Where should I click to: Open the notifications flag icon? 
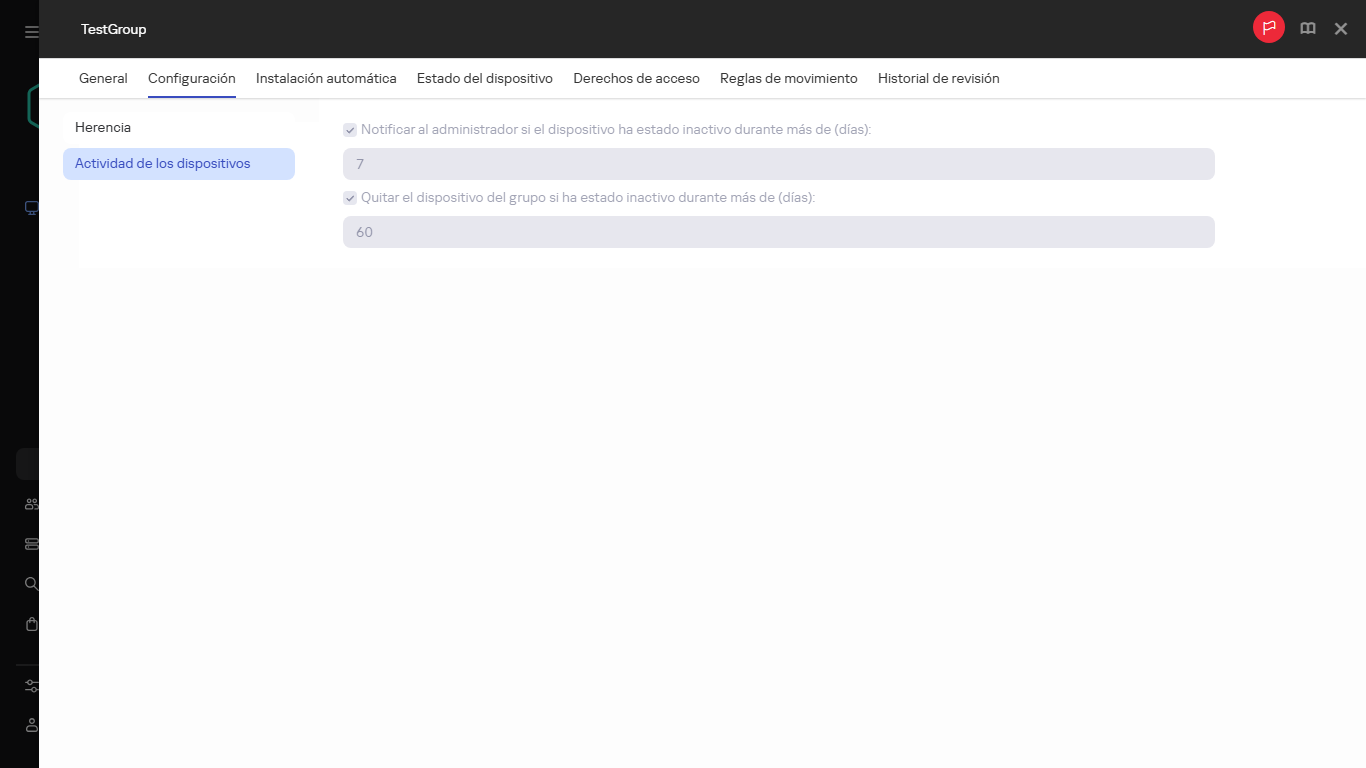1268,28
